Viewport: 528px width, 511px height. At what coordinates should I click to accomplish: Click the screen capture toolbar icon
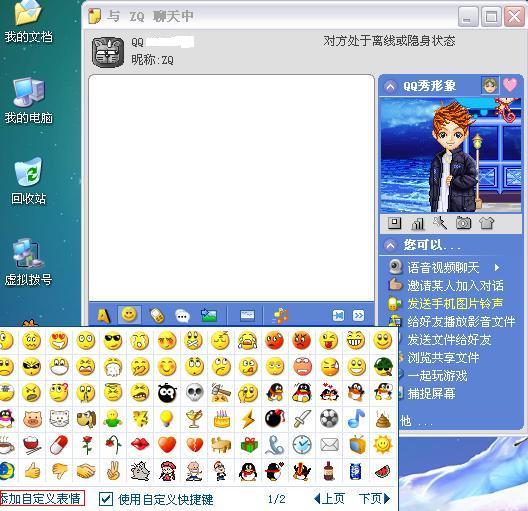(x=248, y=315)
